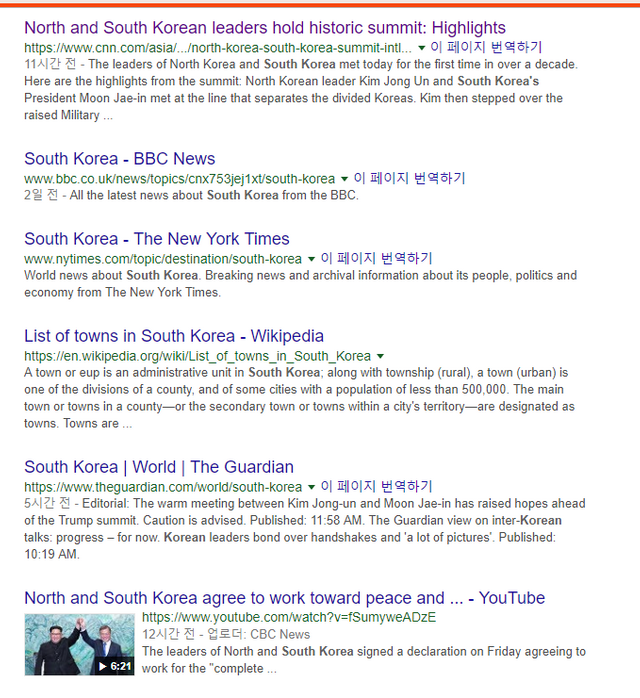Click the play icon with 6:21 duration on thumbnail
This screenshot has height=698, width=640.
coord(115,666)
